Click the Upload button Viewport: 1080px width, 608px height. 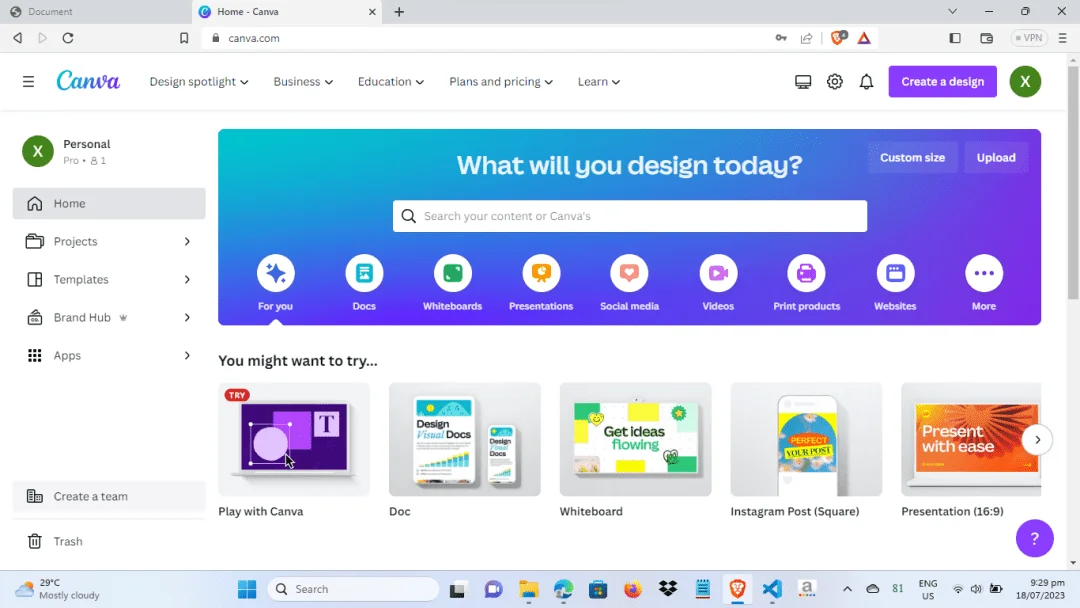(996, 158)
